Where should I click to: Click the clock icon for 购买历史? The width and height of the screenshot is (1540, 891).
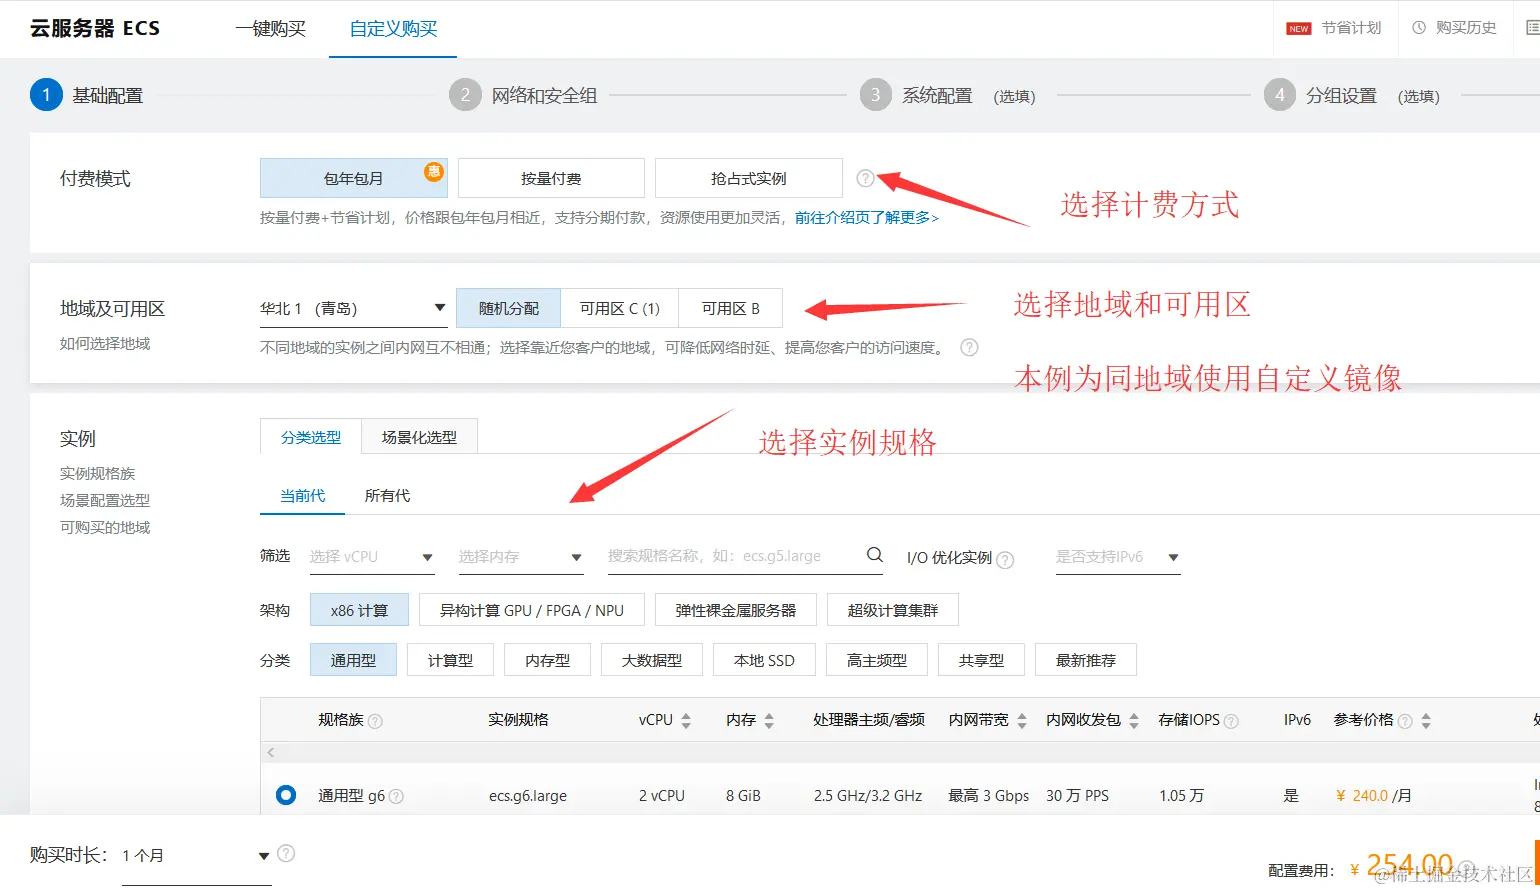click(x=1419, y=28)
